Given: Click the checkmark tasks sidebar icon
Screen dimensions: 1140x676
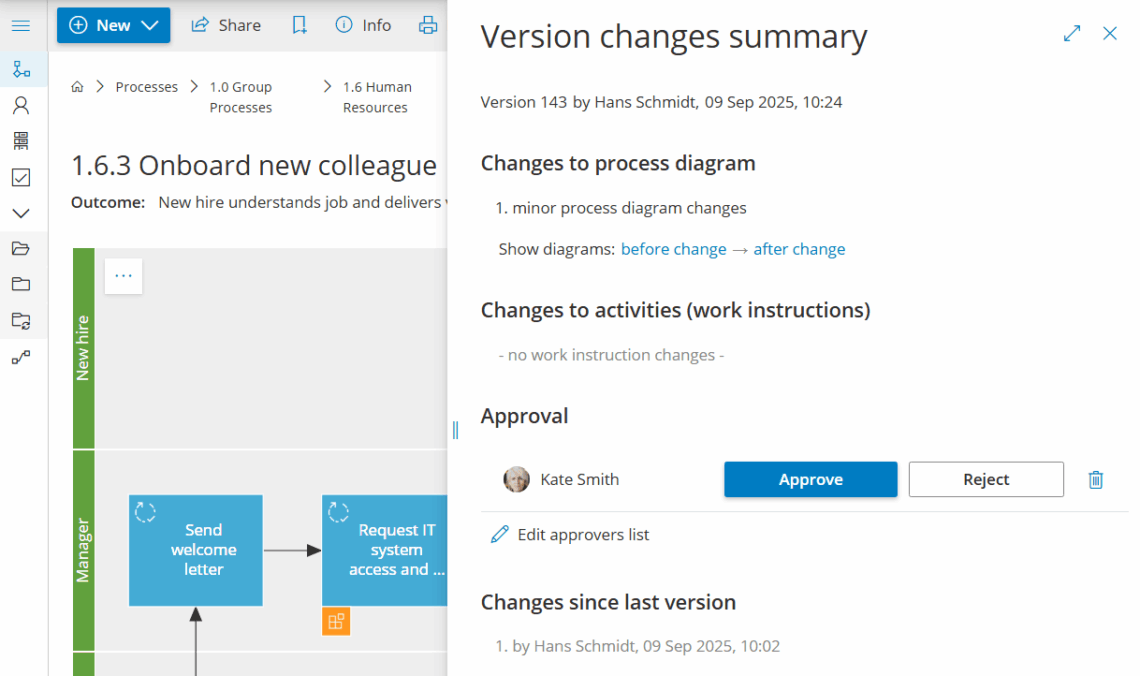Looking at the screenshot, I should click(21, 177).
